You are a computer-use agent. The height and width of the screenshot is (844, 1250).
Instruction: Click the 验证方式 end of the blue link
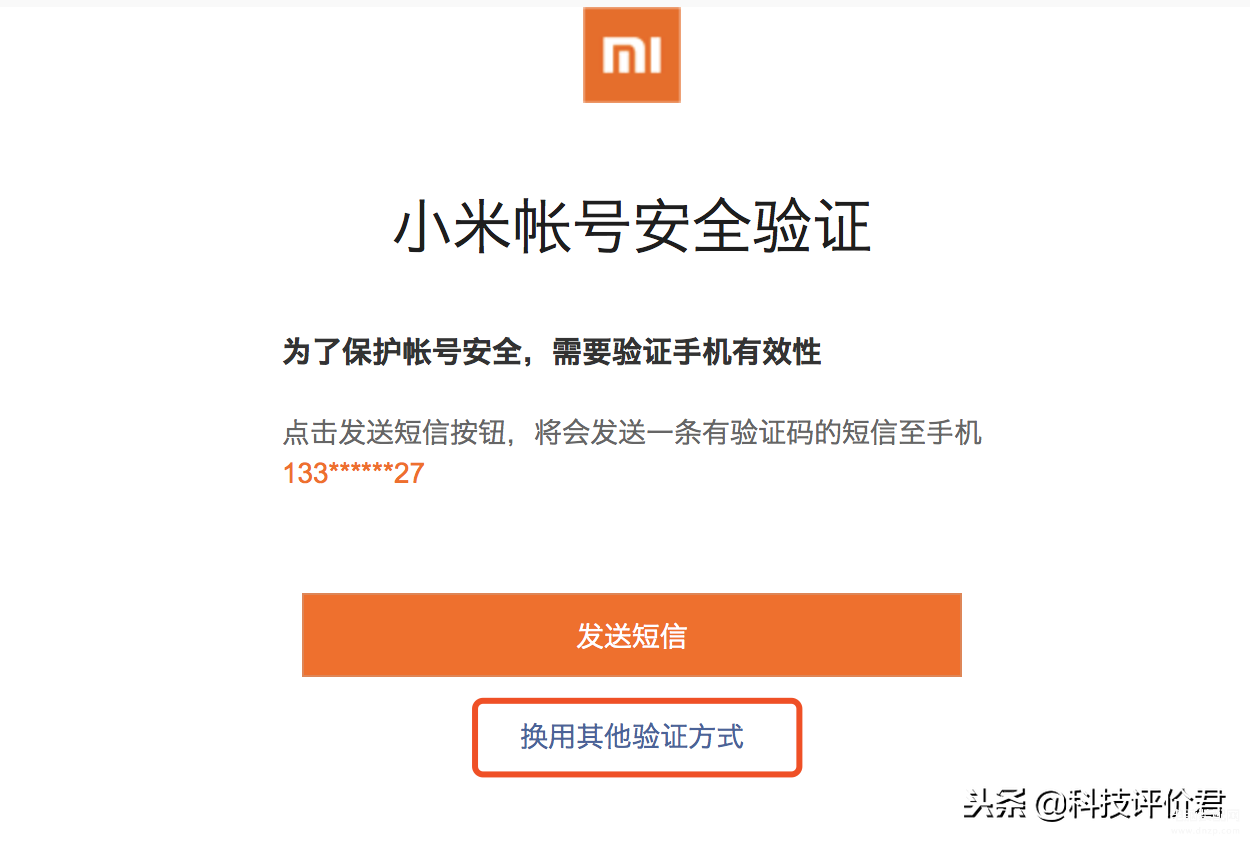(688, 737)
